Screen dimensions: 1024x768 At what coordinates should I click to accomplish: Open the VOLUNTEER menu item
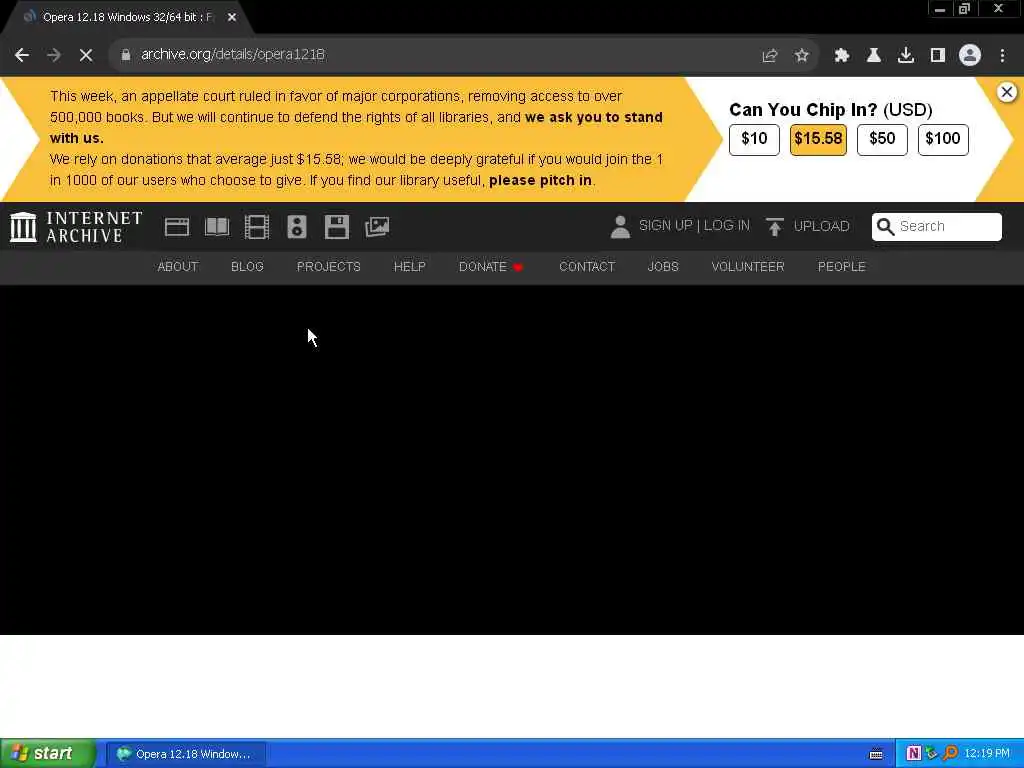pos(748,267)
